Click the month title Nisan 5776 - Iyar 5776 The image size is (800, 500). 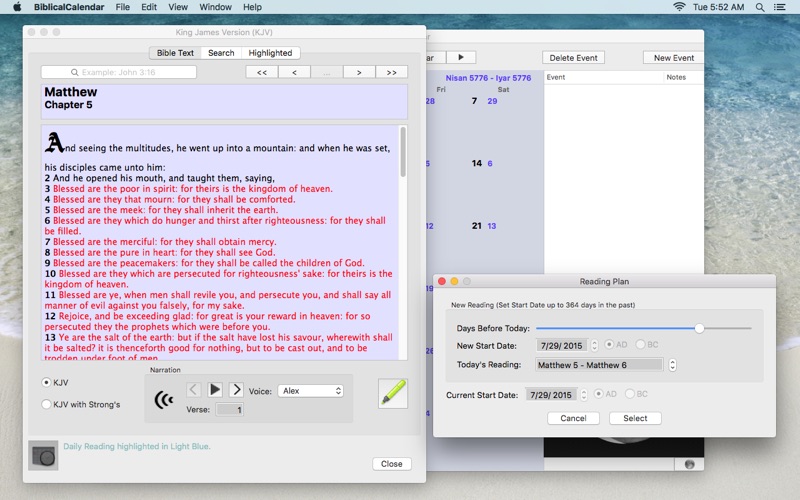click(x=488, y=78)
